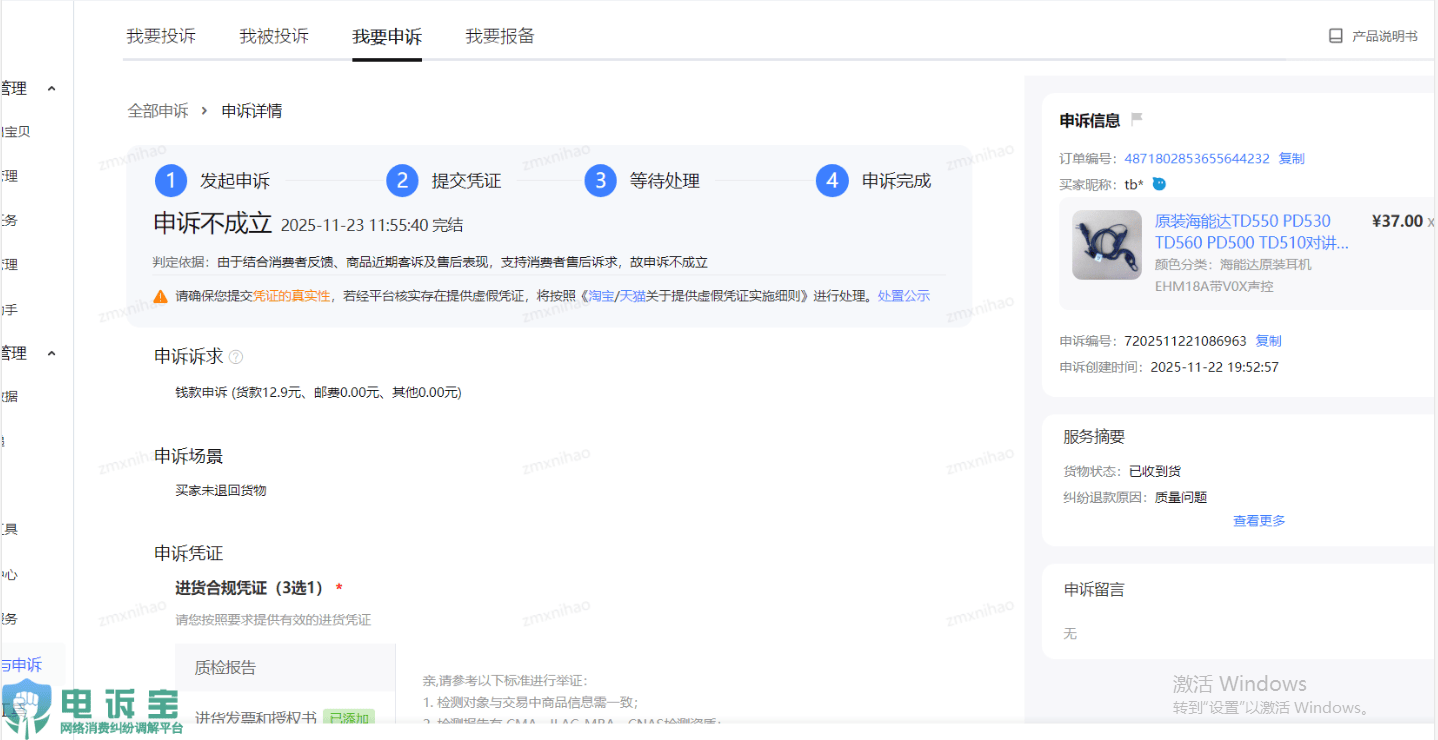Open the 我要报备 tab

click(x=500, y=37)
